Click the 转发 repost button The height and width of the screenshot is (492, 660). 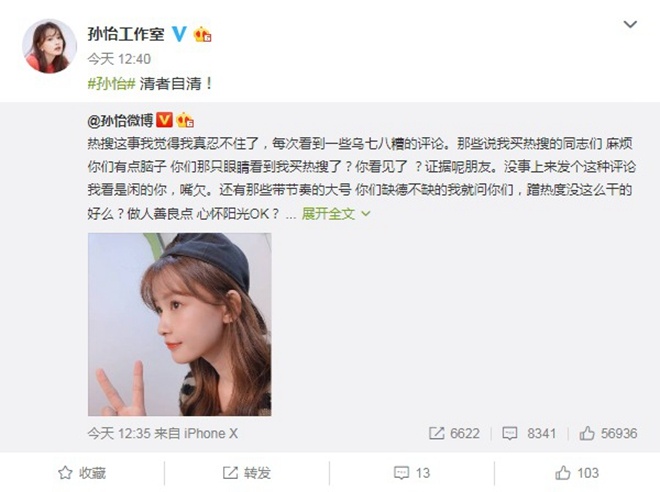pos(247,473)
